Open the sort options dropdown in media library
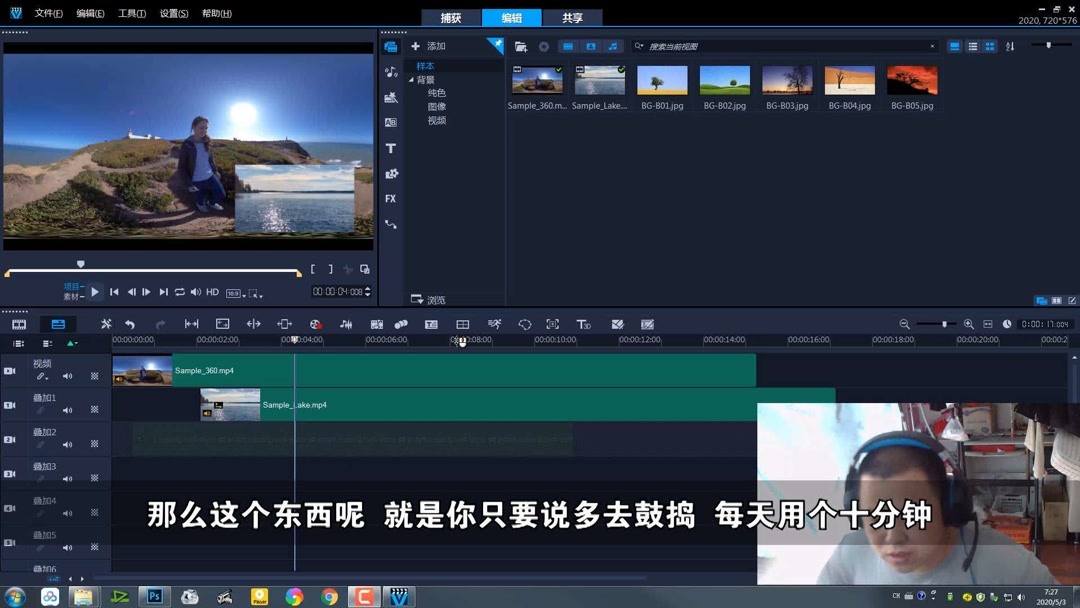The image size is (1080, 608). pos(1010,46)
